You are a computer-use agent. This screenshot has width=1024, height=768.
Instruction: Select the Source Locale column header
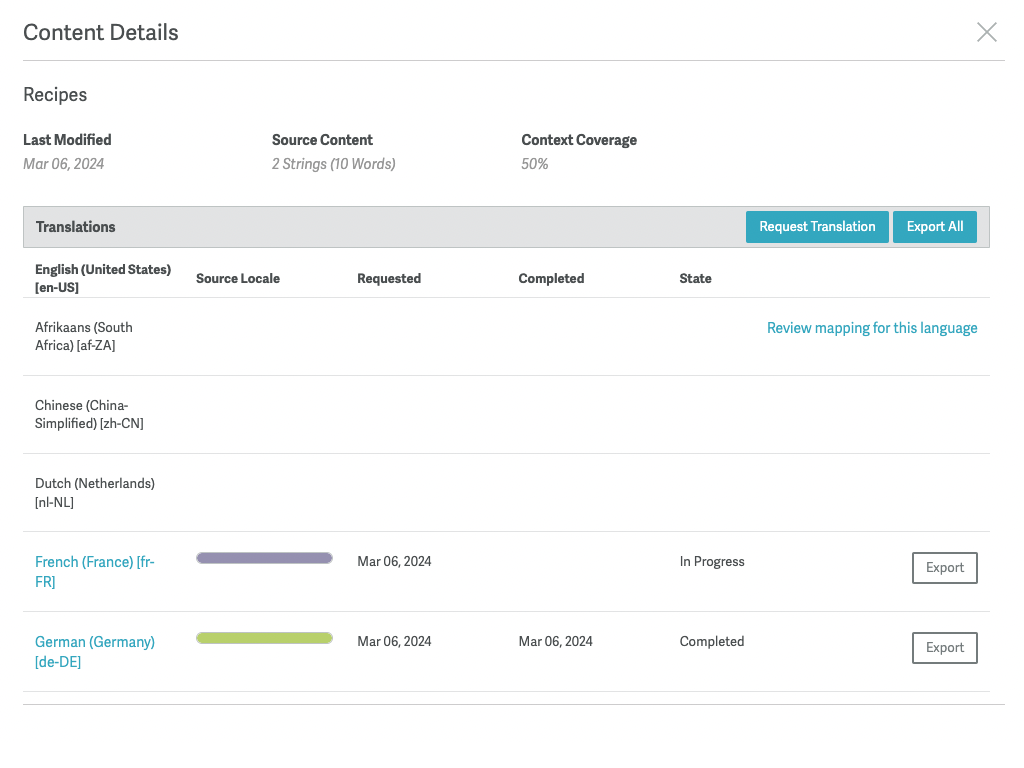coord(238,279)
